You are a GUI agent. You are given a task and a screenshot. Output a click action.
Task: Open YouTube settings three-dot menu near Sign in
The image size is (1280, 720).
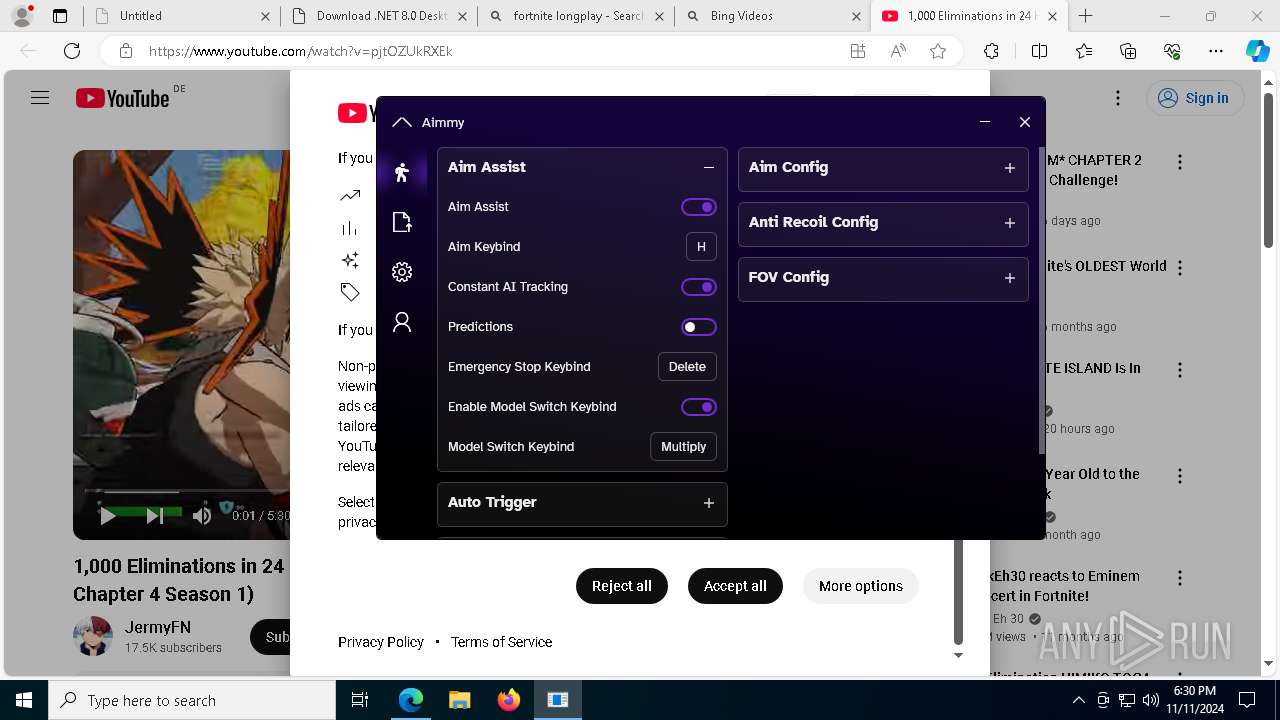pyautogui.click(x=1118, y=98)
